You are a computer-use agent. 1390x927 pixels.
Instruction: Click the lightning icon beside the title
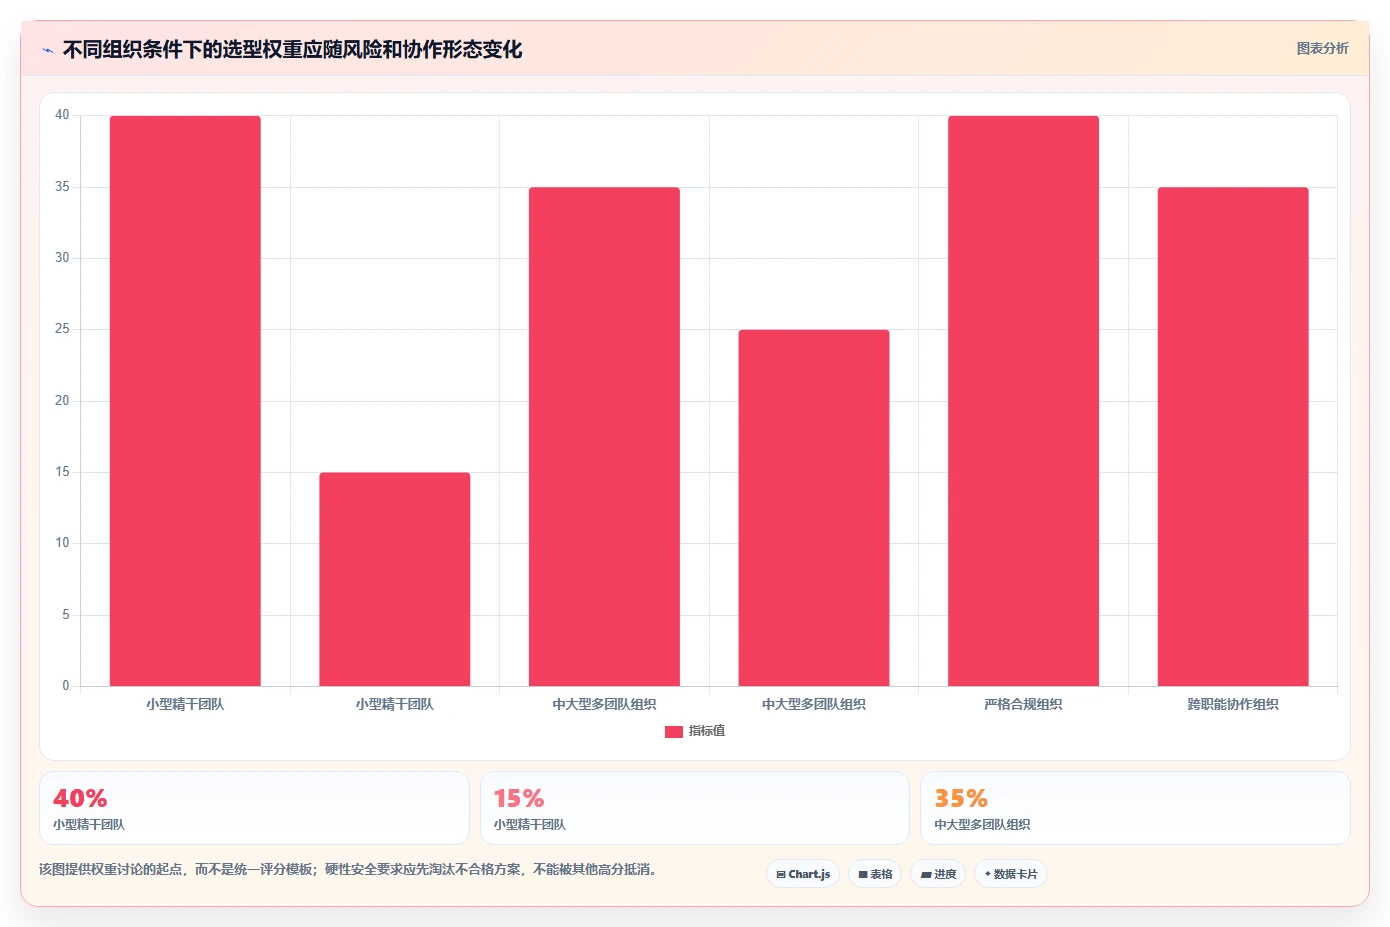[x=47, y=50]
